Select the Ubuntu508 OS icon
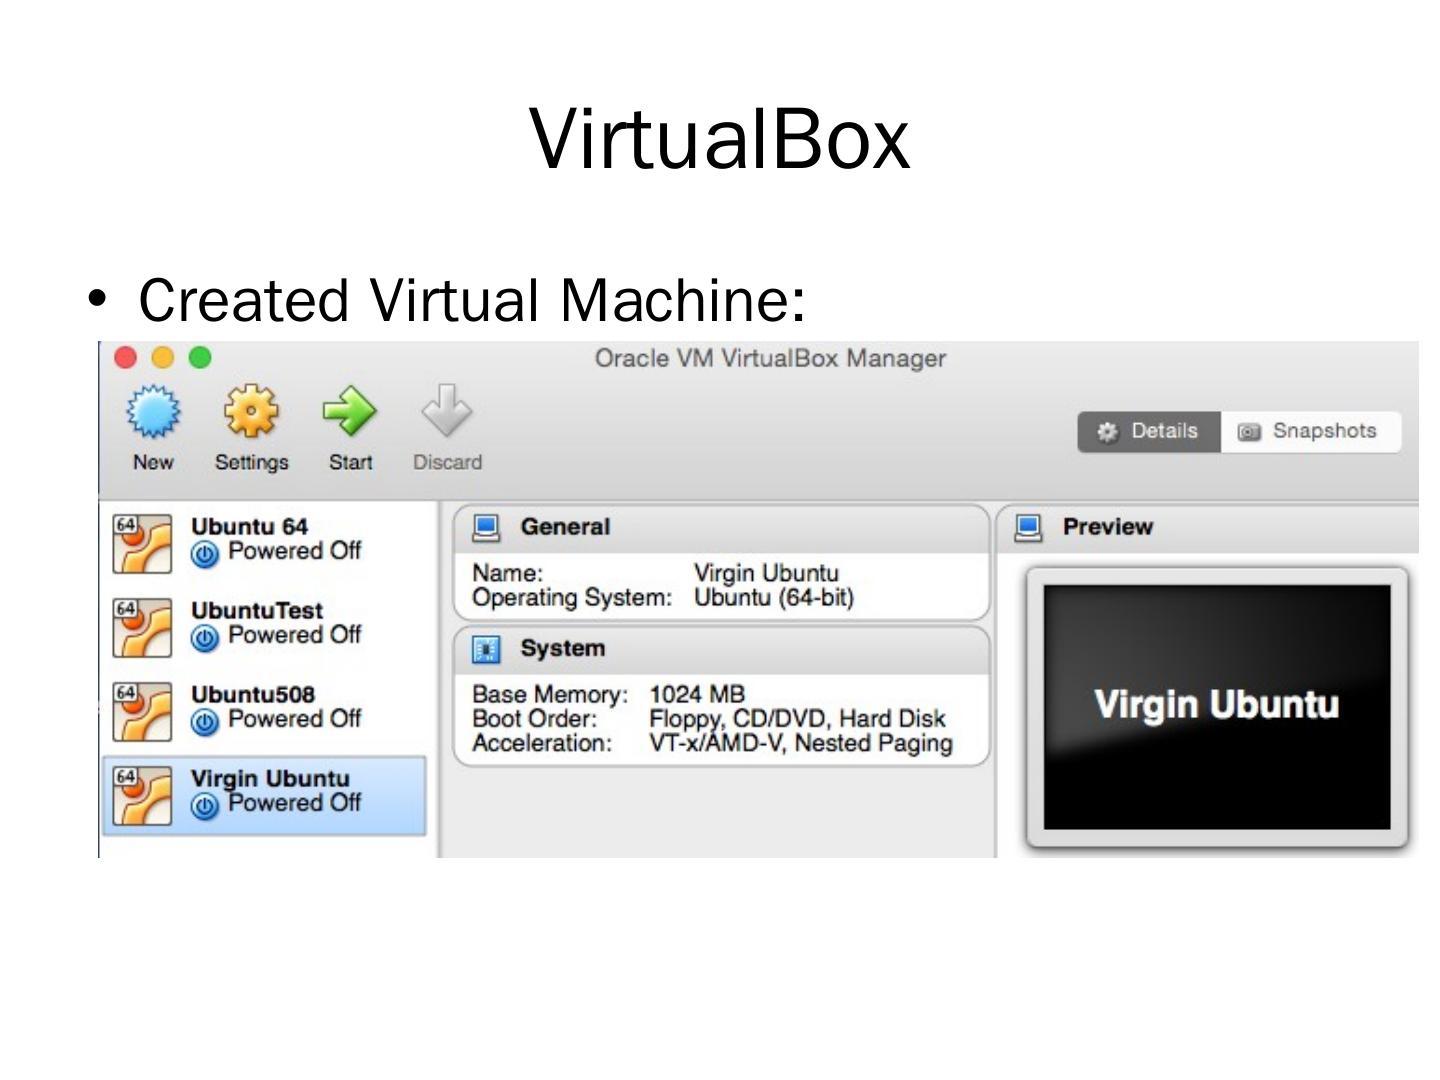The image size is (1440, 1080). click(142, 712)
